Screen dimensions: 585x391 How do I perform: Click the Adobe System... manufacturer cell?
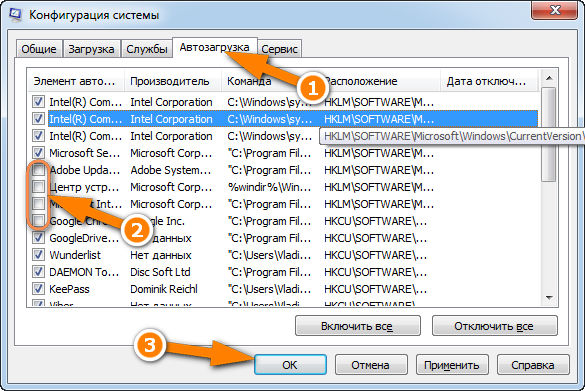coord(171,170)
